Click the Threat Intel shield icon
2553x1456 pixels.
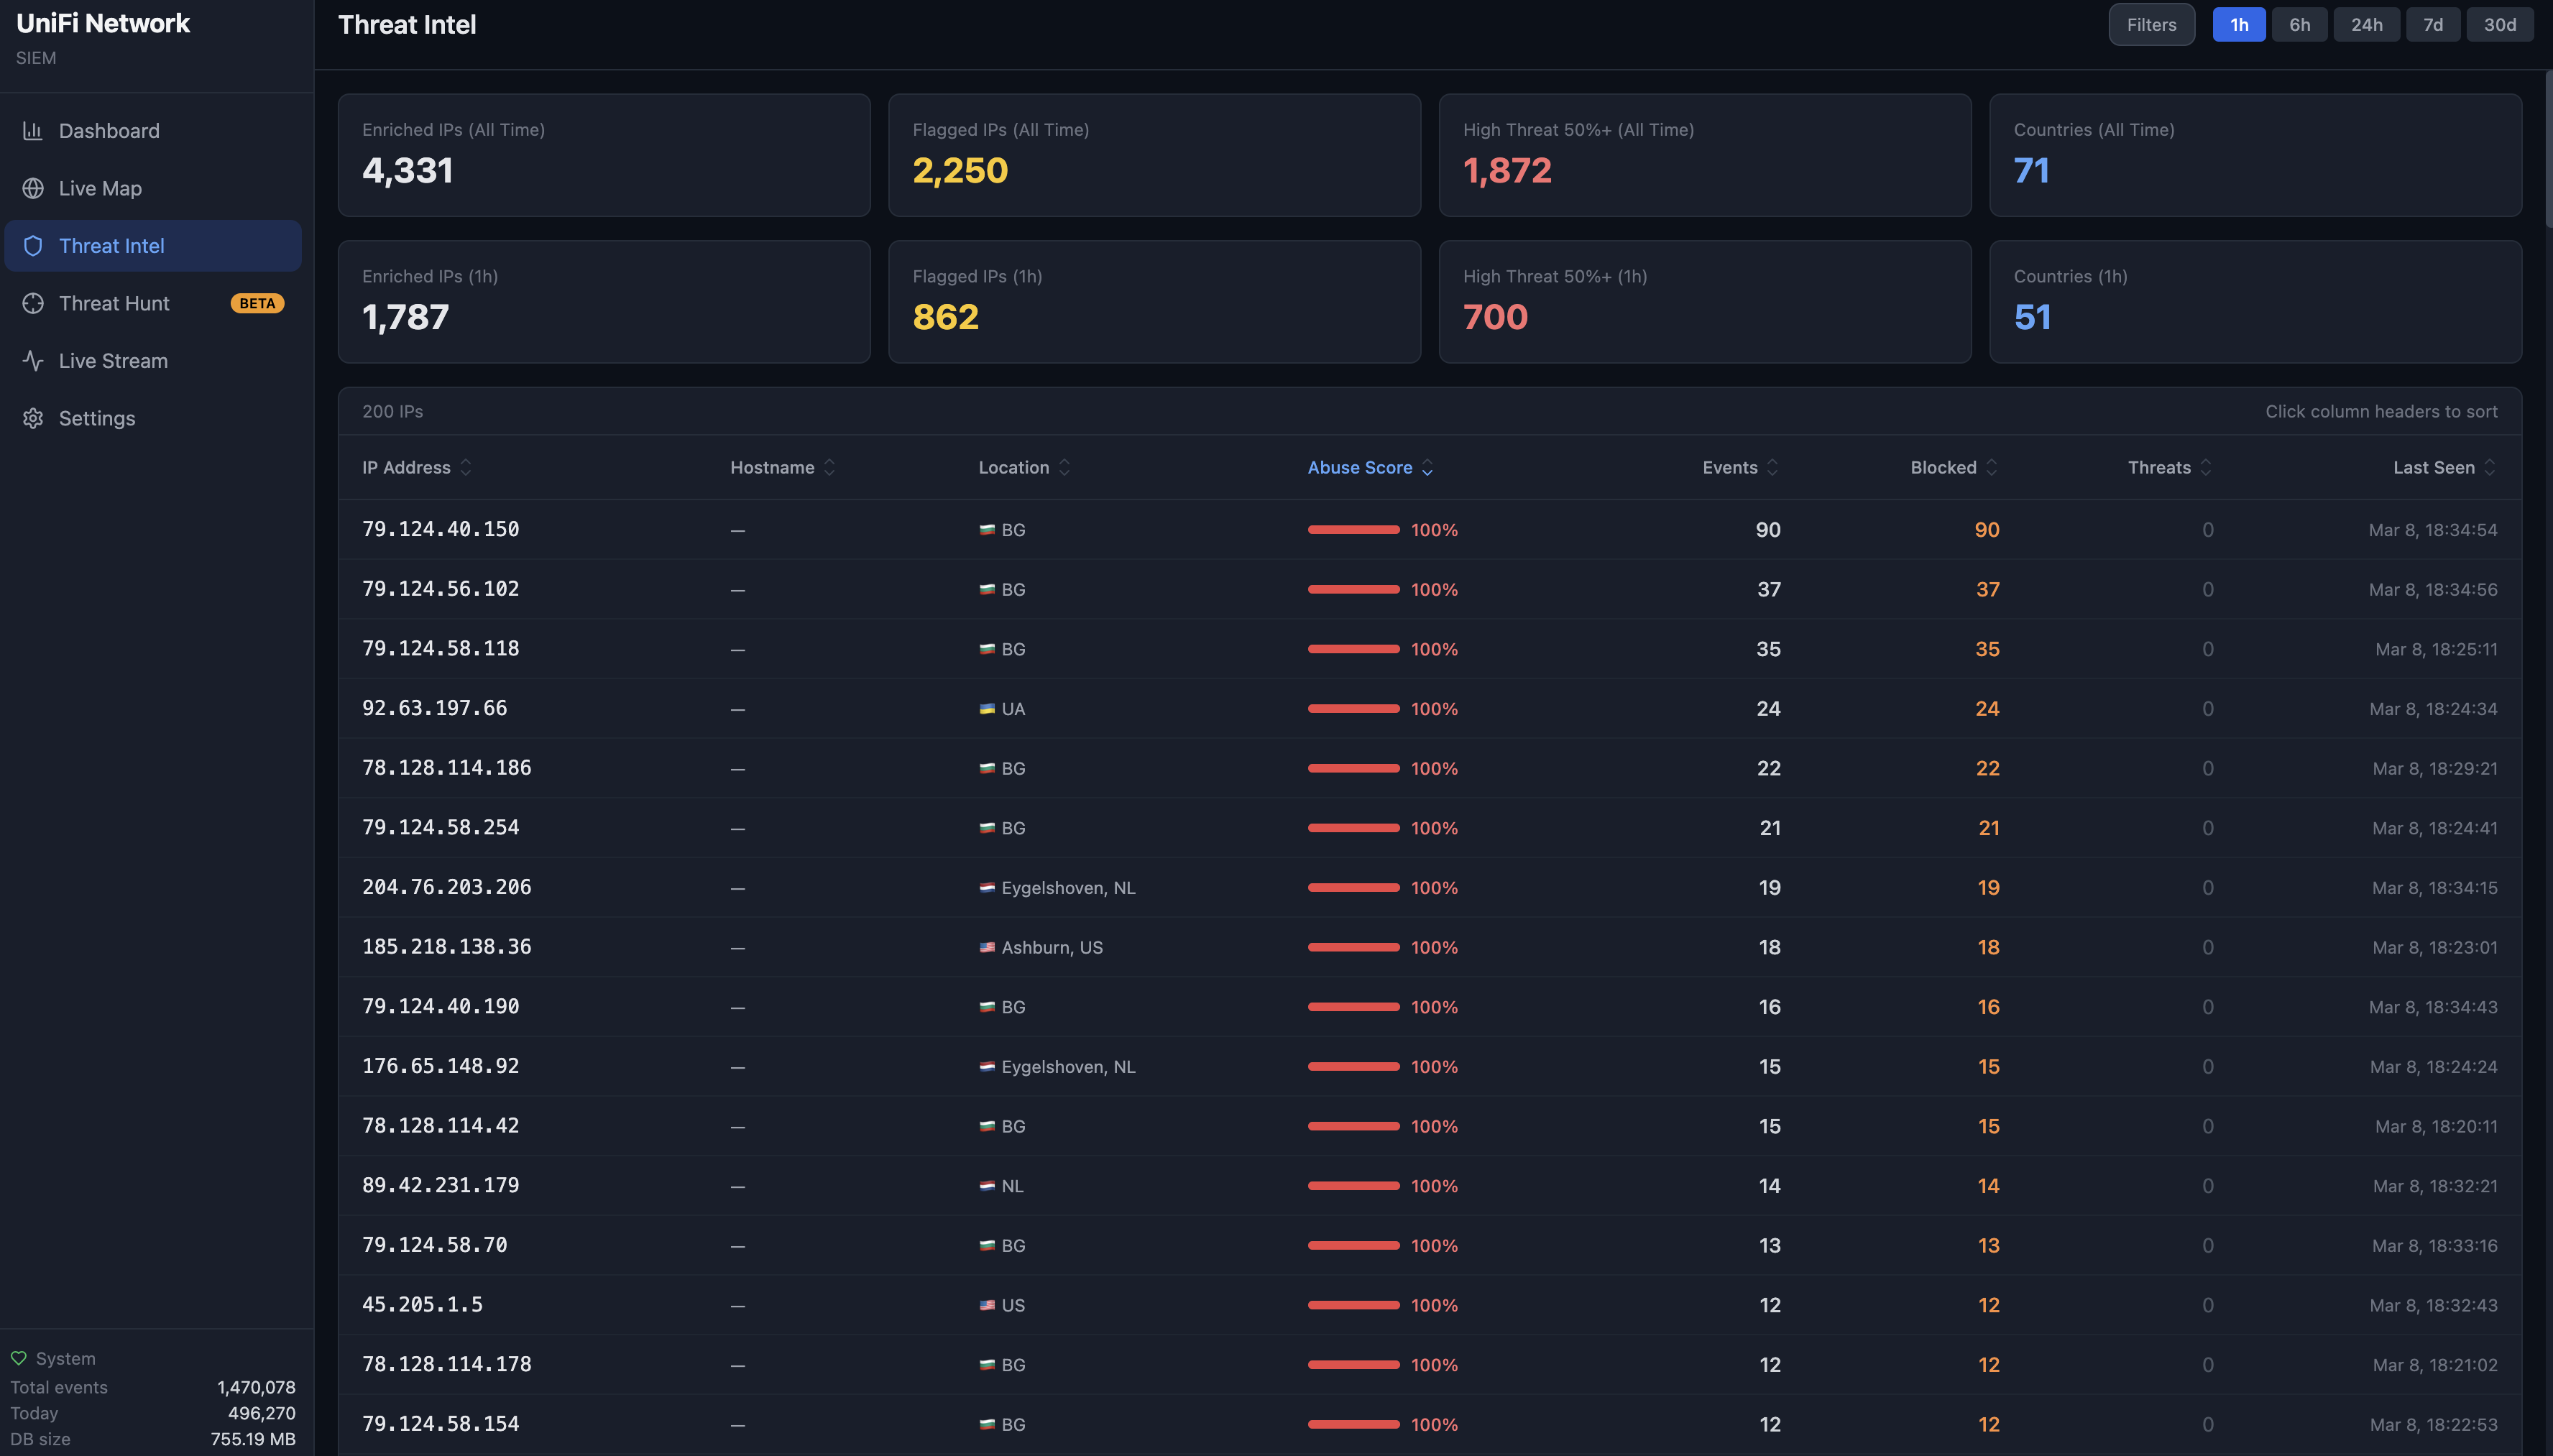(x=33, y=246)
